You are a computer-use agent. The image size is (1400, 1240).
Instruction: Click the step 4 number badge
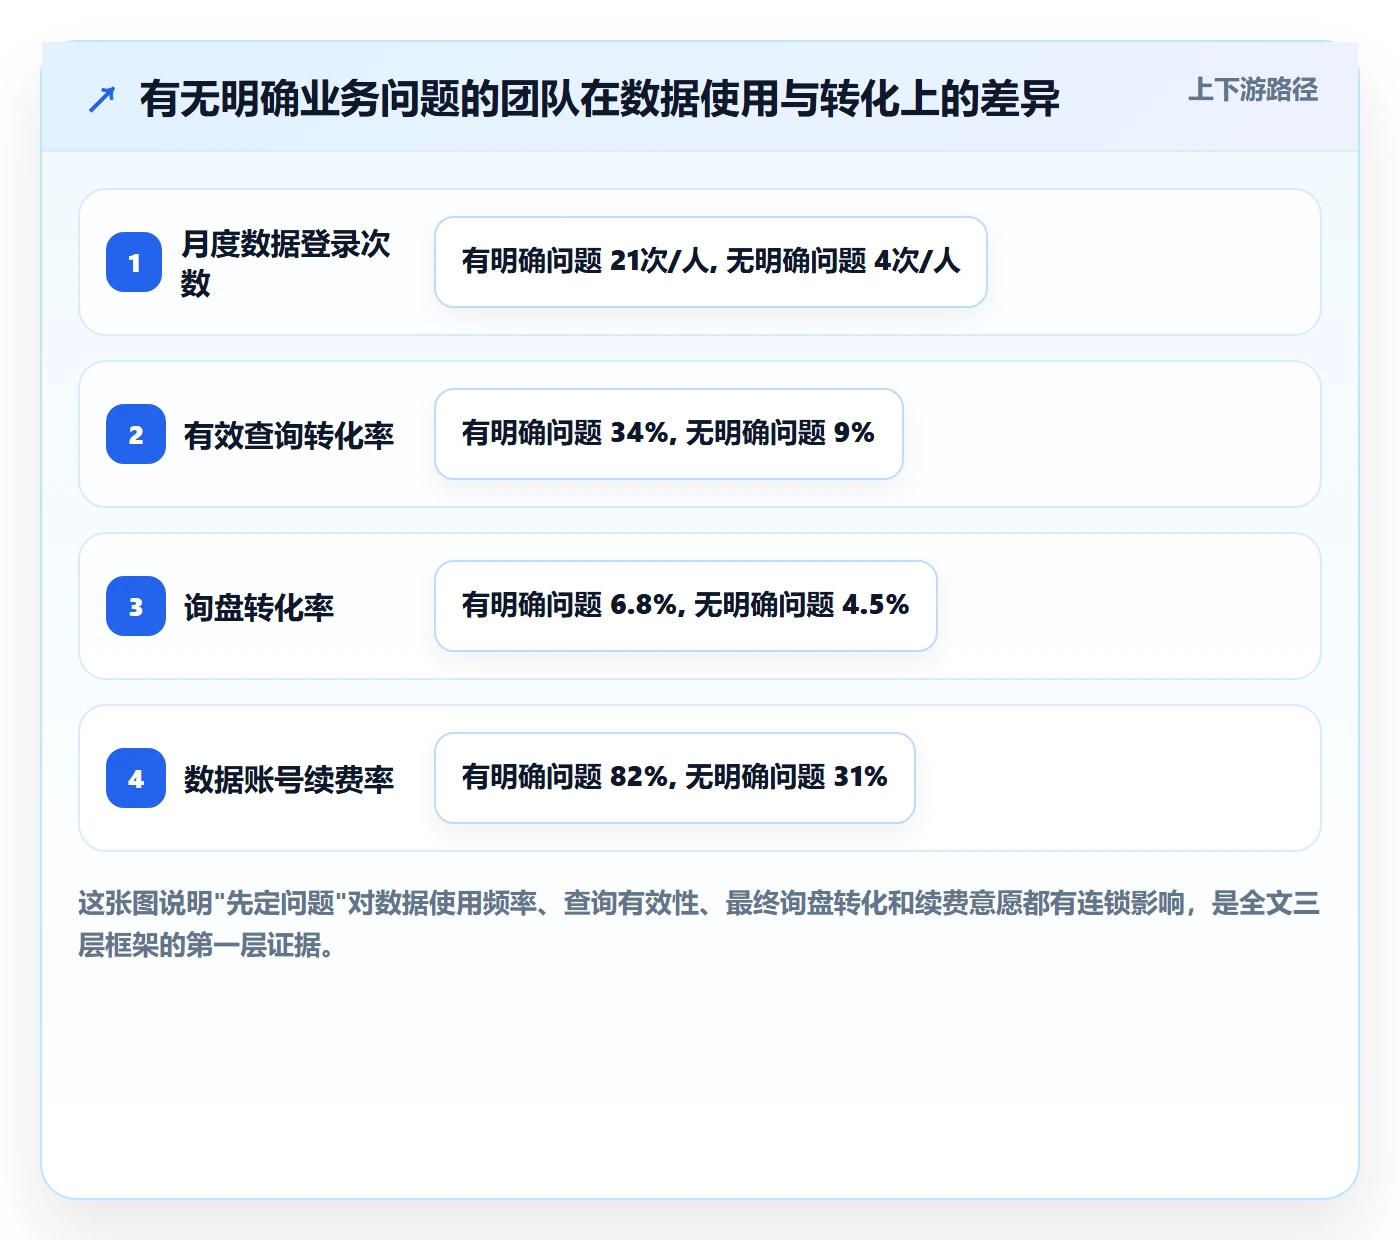tap(136, 778)
